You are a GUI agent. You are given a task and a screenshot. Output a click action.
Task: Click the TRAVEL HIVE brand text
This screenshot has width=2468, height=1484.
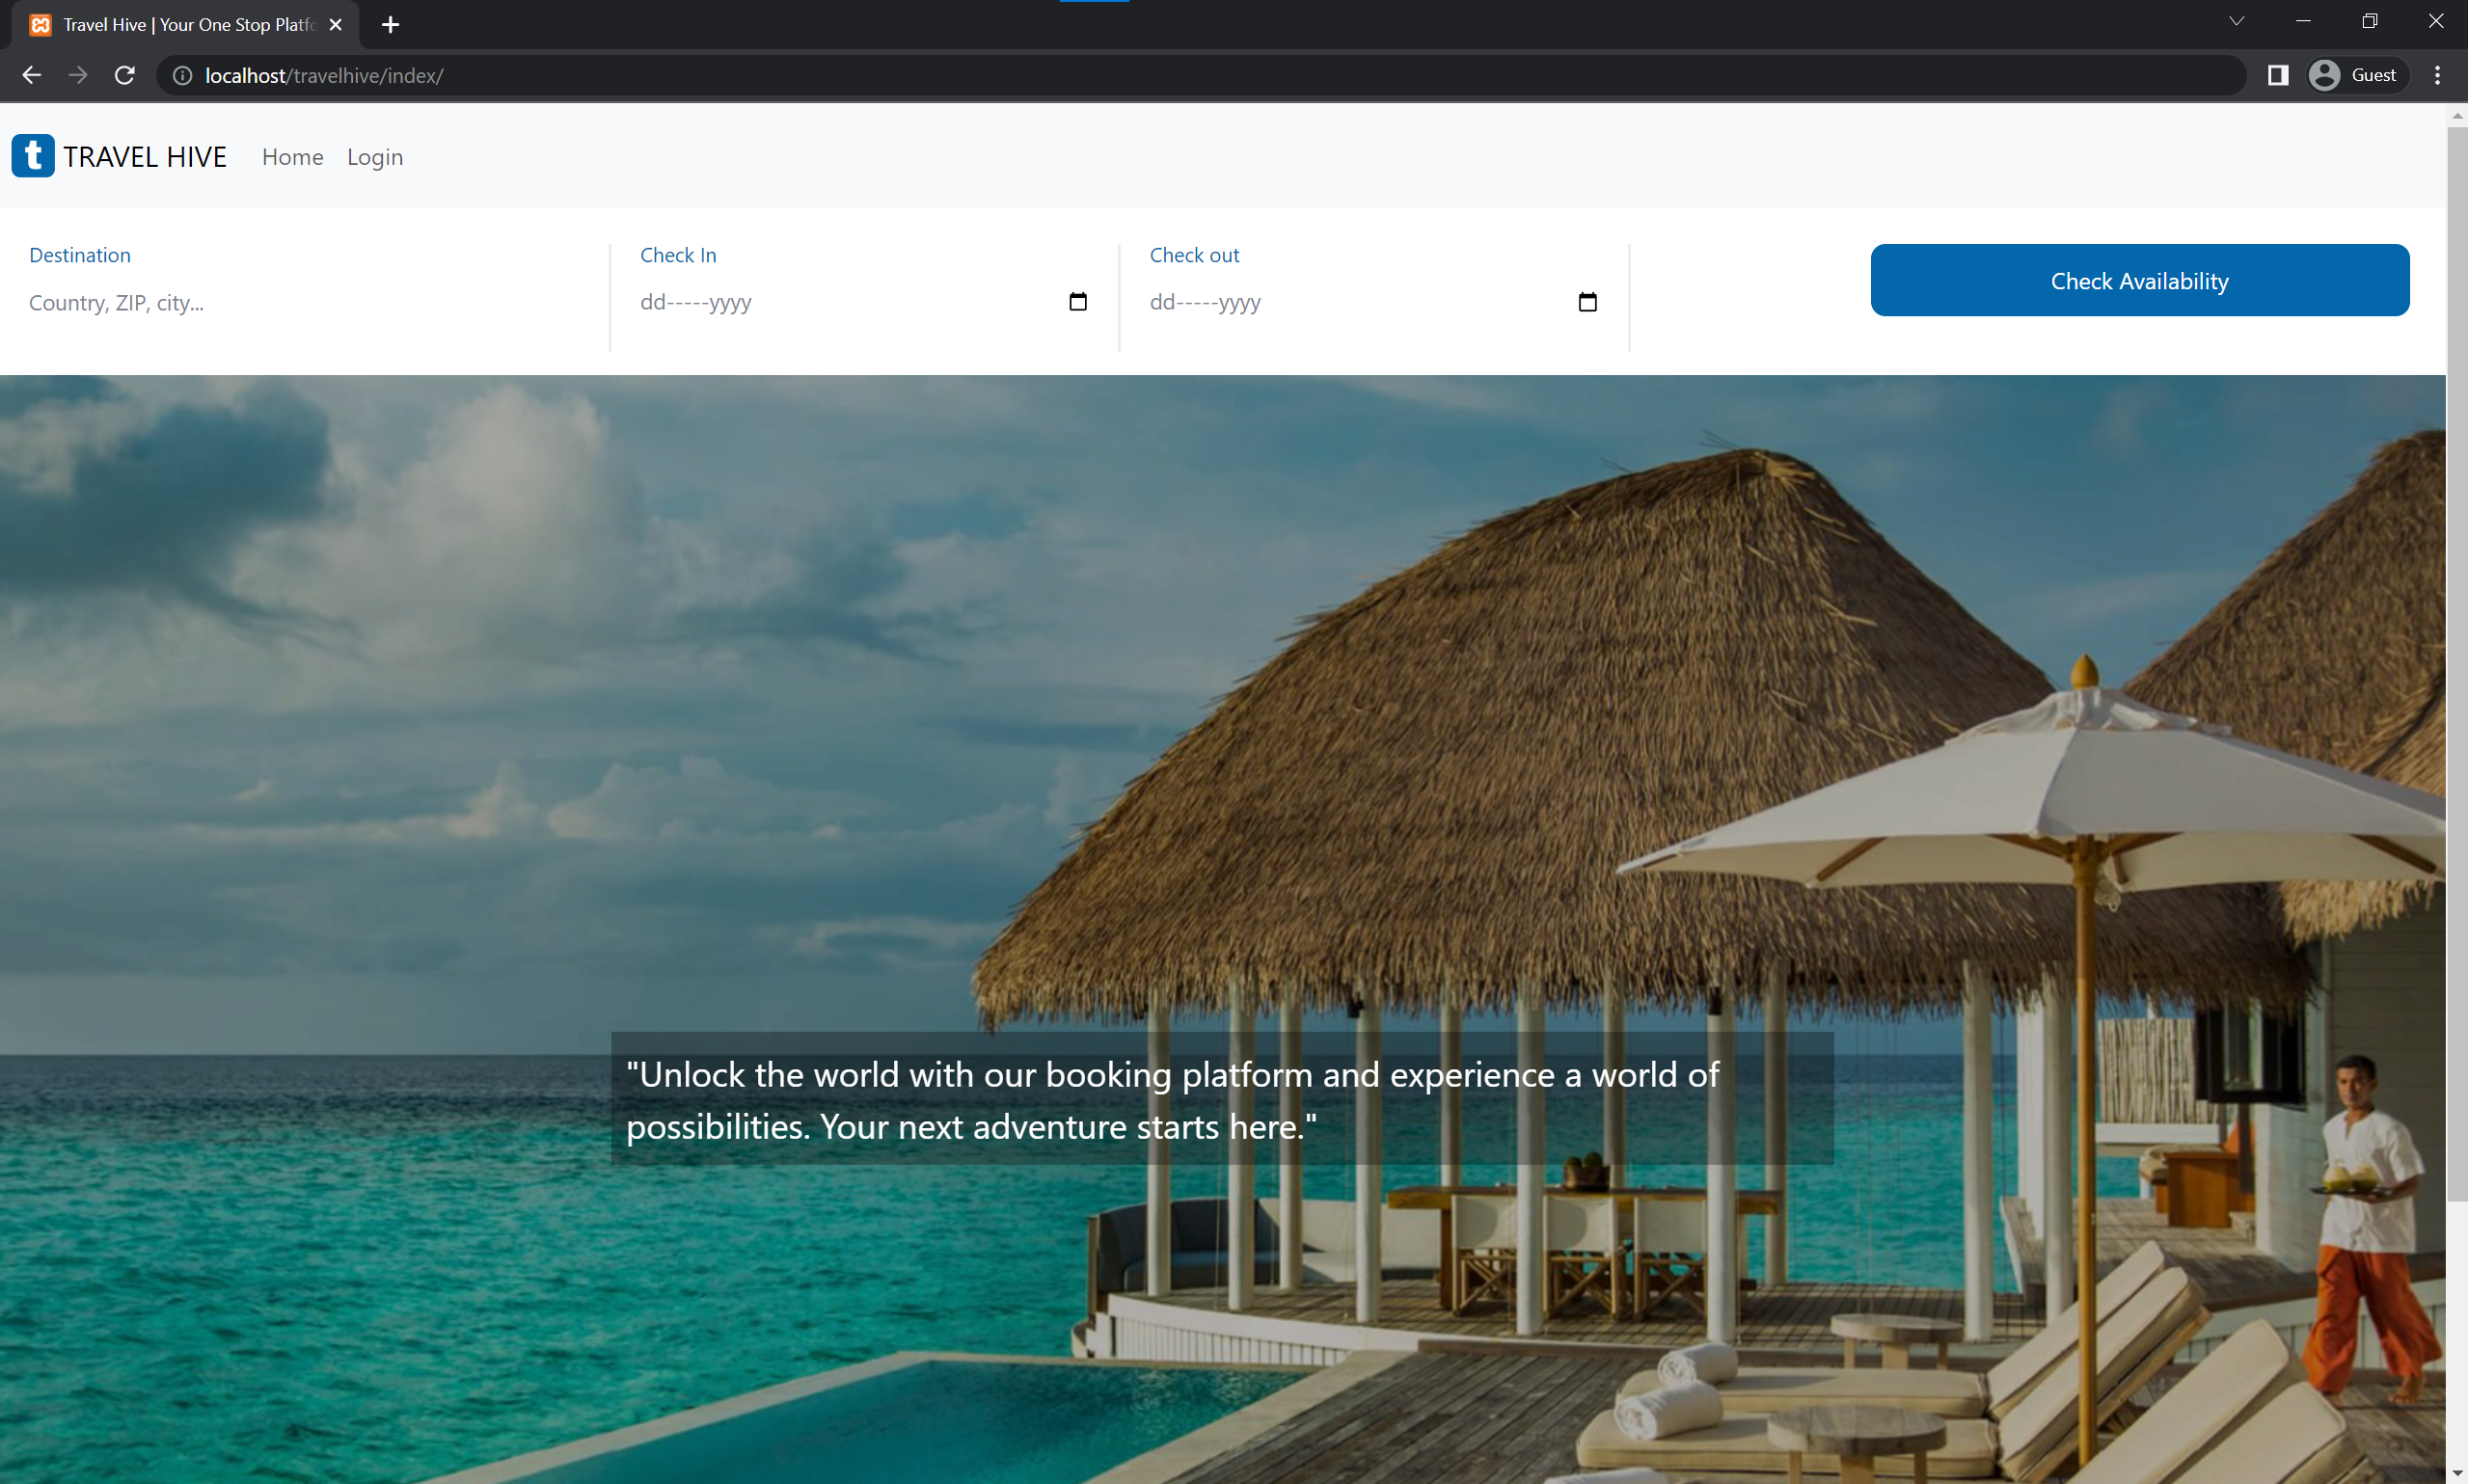[x=145, y=157]
